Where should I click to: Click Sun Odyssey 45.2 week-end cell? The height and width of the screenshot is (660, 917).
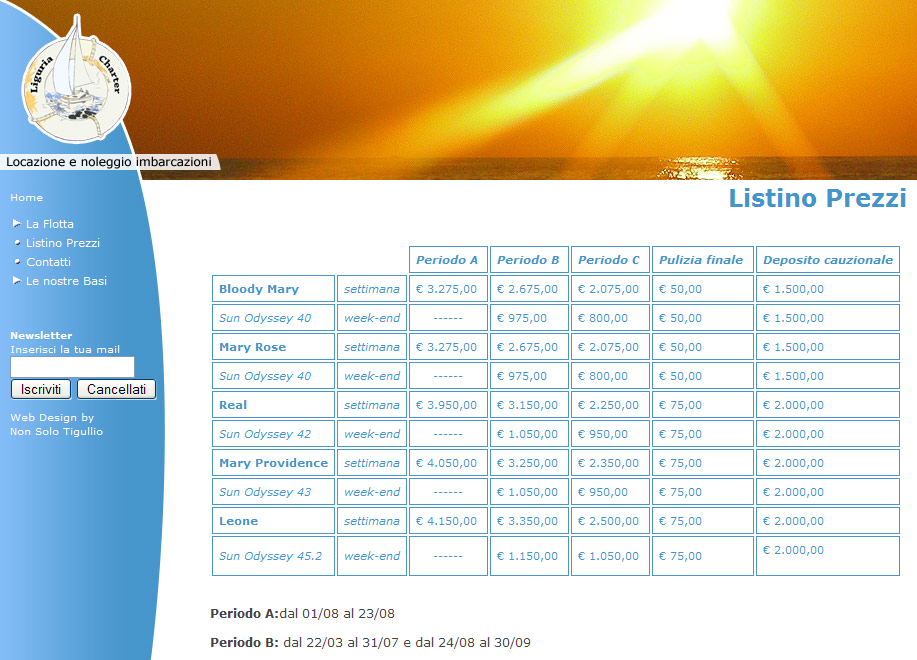tap(372, 556)
